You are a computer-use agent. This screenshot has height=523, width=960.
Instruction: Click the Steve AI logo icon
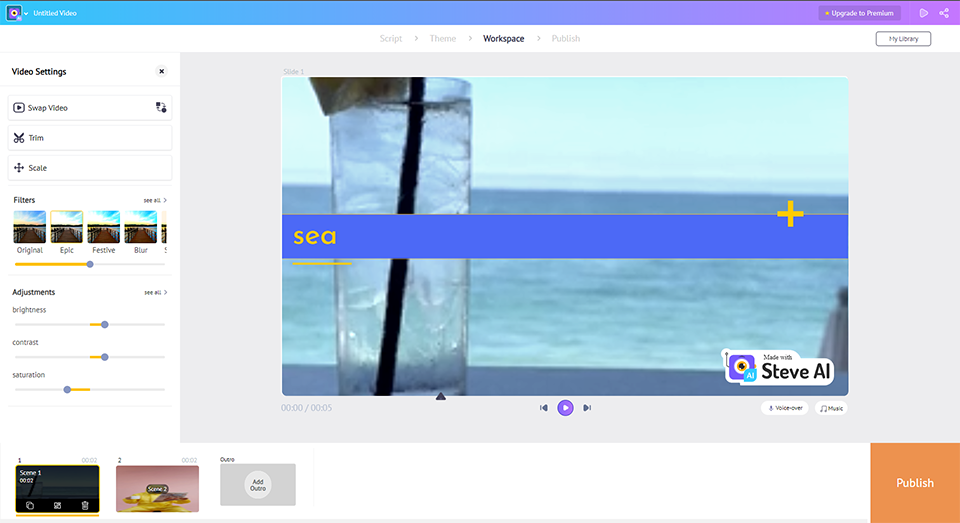pos(13,13)
